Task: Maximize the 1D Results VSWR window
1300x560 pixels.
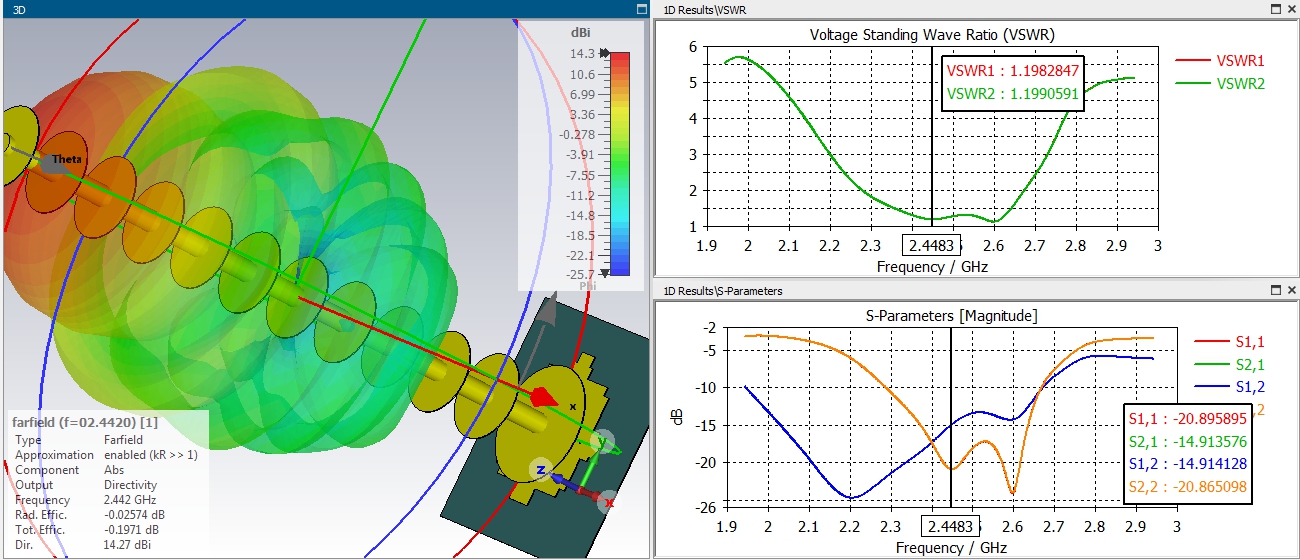Action: pyautogui.click(x=1275, y=8)
